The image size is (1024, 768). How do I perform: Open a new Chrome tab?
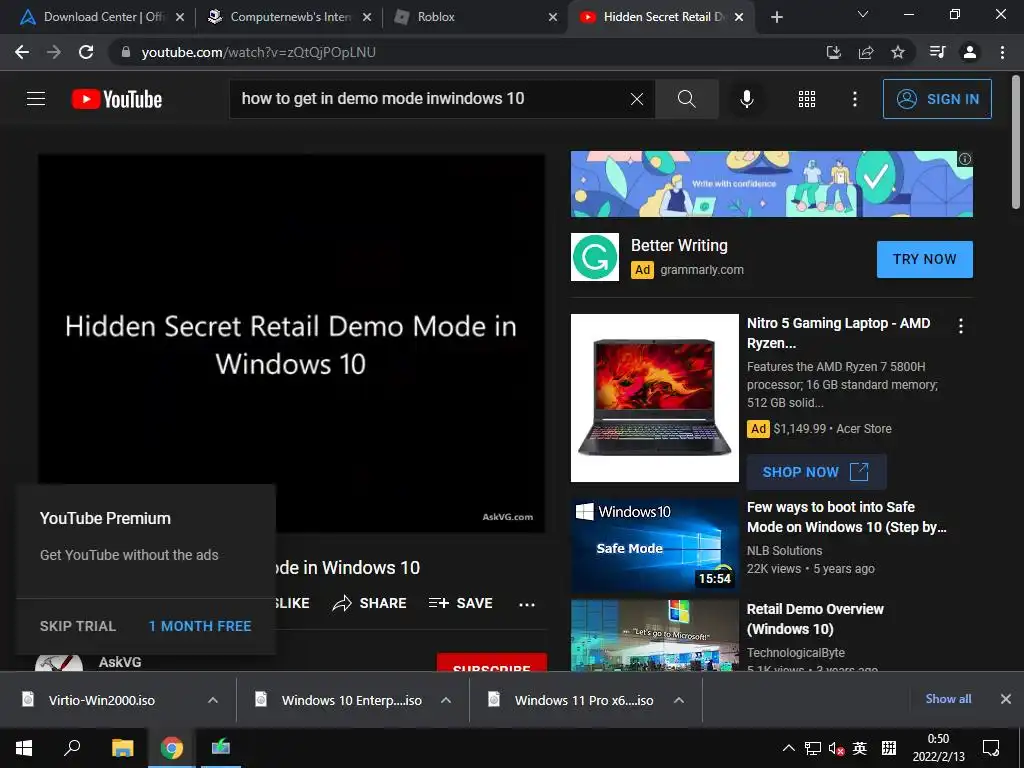point(776,17)
